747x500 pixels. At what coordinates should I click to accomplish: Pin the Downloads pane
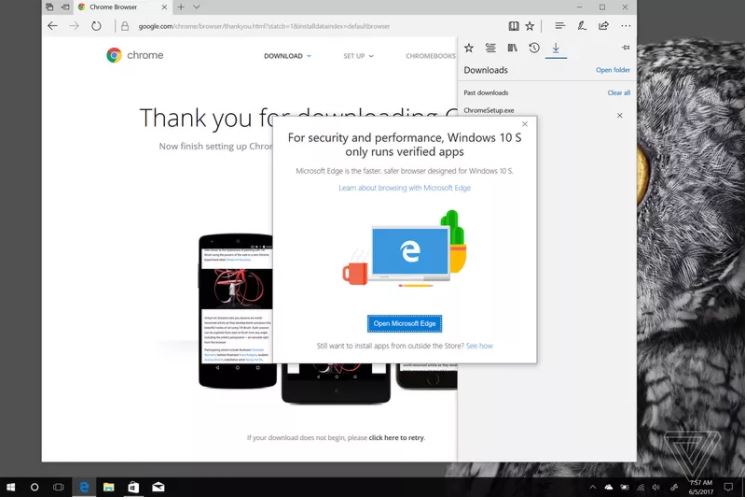coord(626,48)
